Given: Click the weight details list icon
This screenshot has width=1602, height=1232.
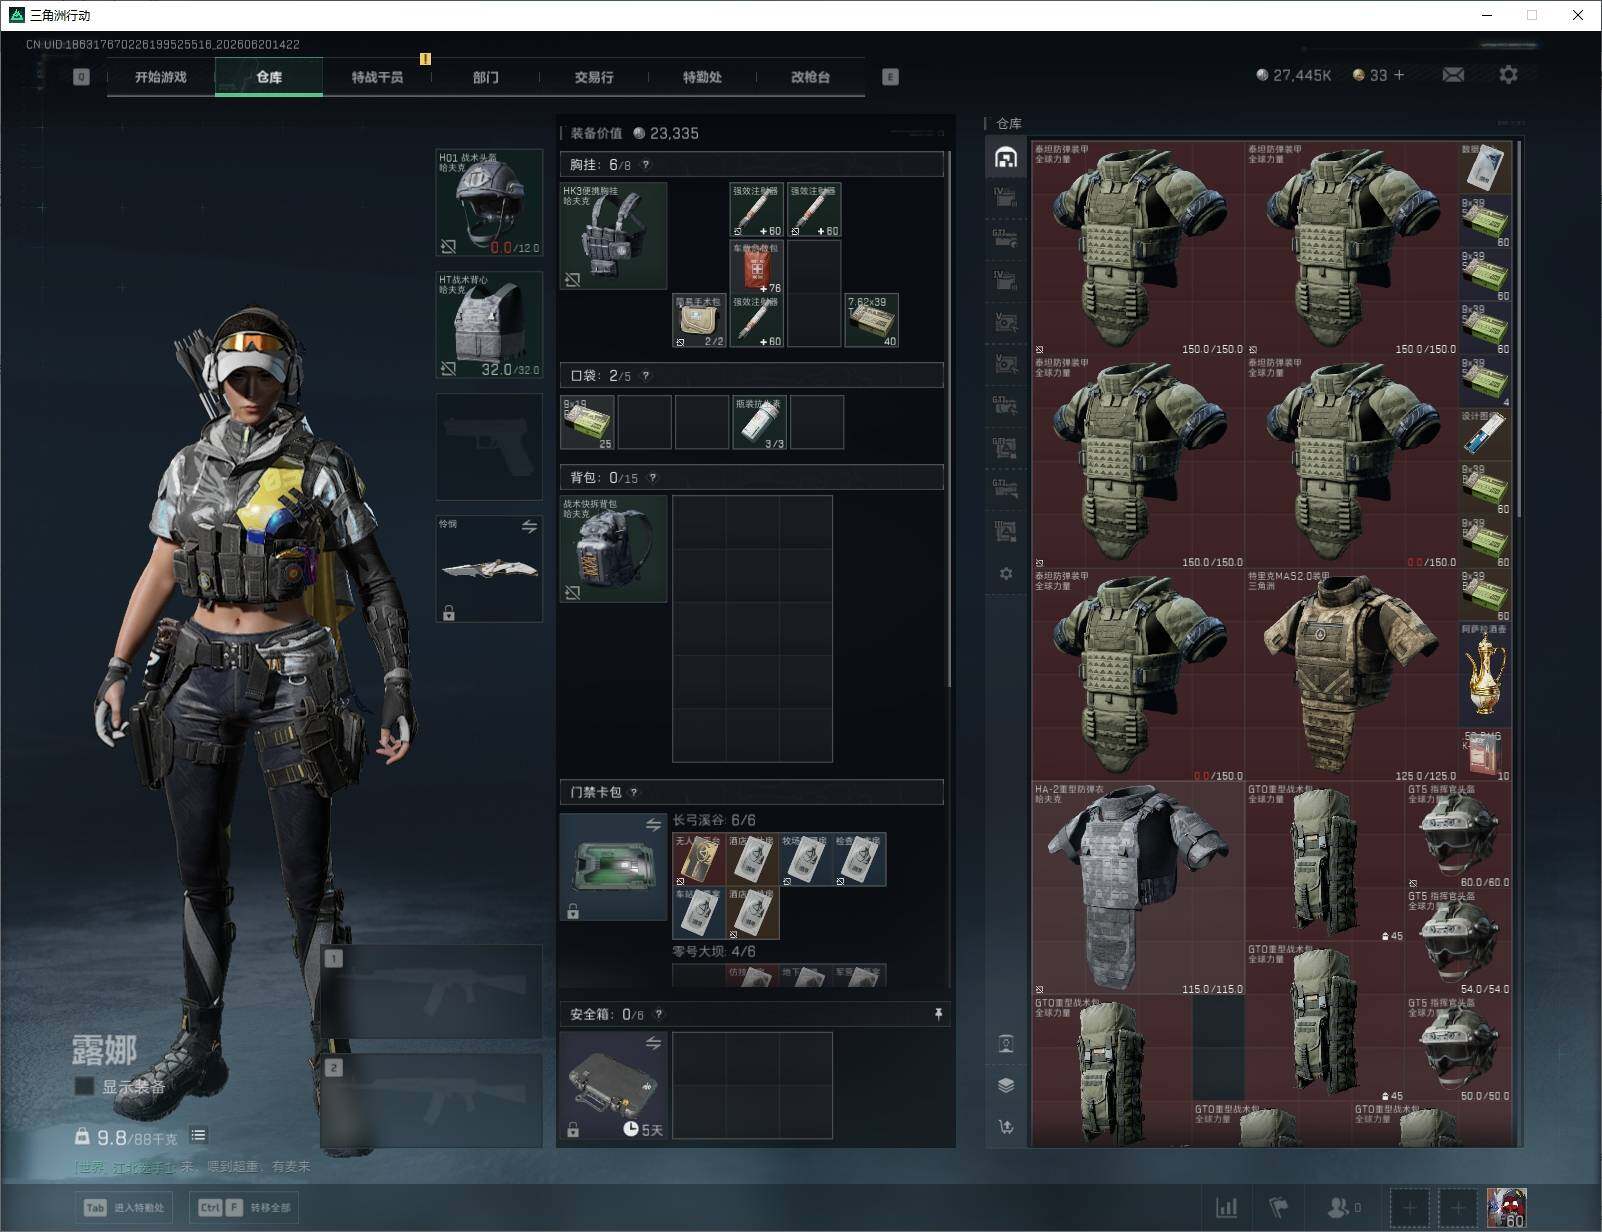Looking at the screenshot, I should click(199, 1135).
